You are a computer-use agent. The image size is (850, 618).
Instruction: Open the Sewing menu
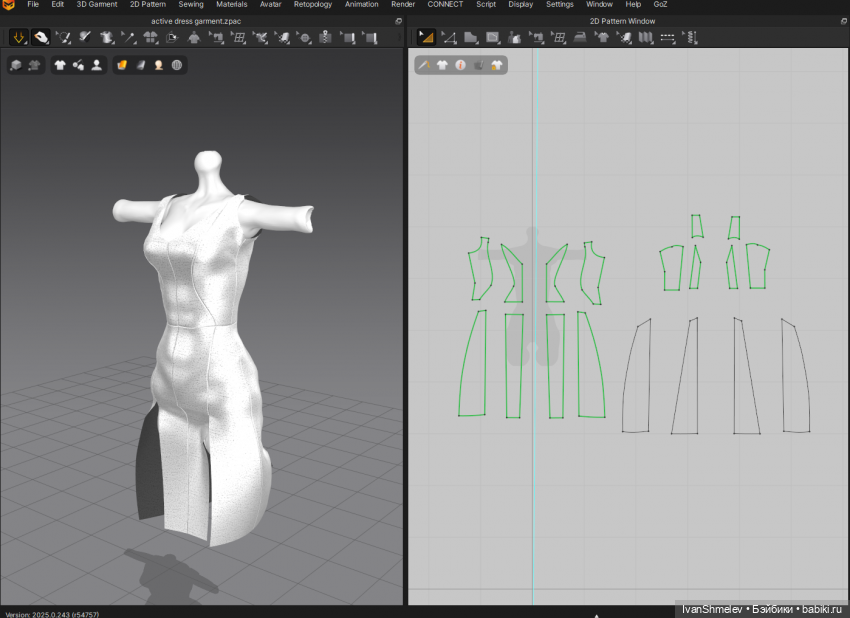(191, 4)
